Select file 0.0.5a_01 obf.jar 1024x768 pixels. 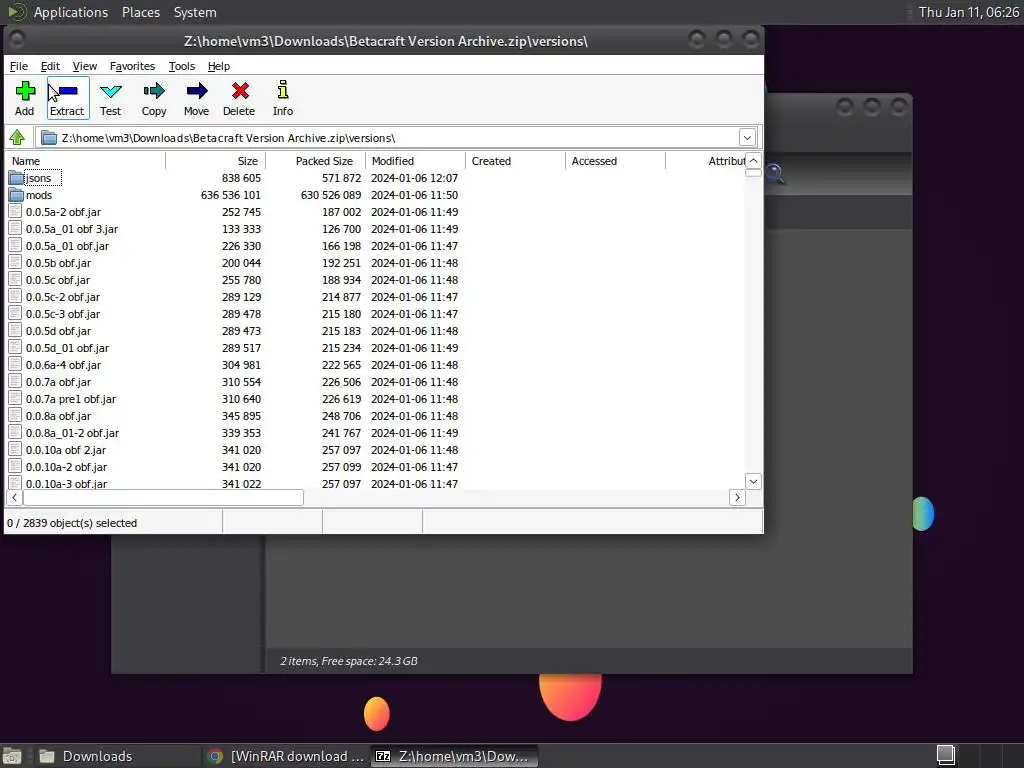67,246
